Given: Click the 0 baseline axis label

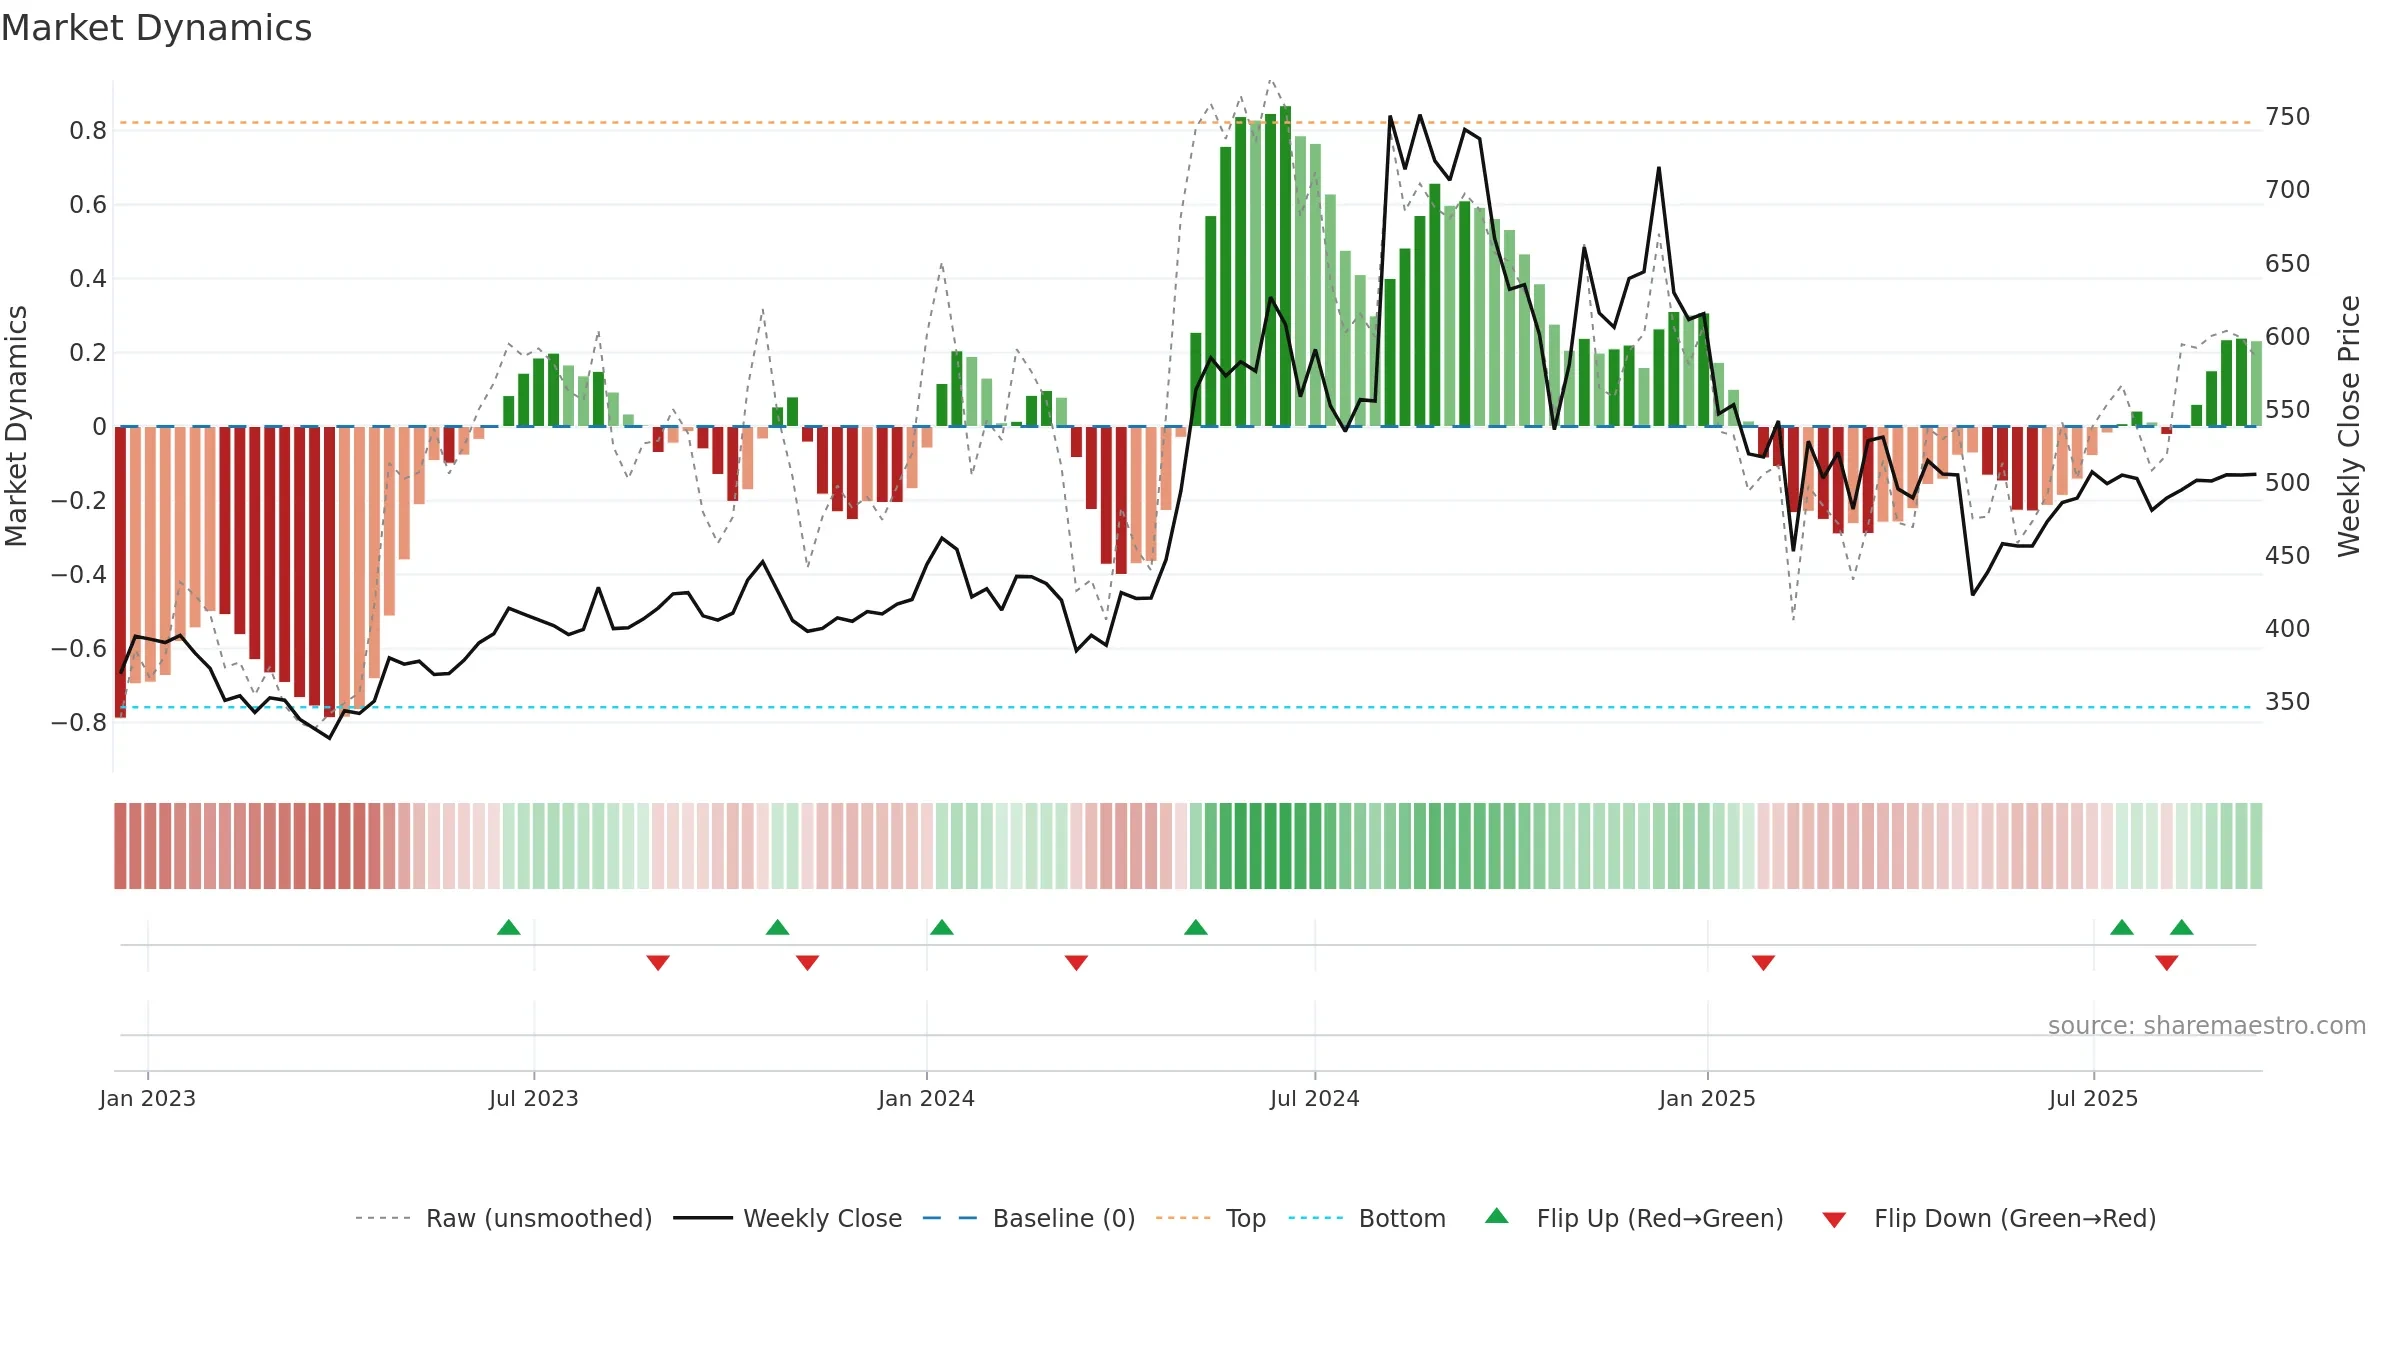Looking at the screenshot, I should 99,427.
